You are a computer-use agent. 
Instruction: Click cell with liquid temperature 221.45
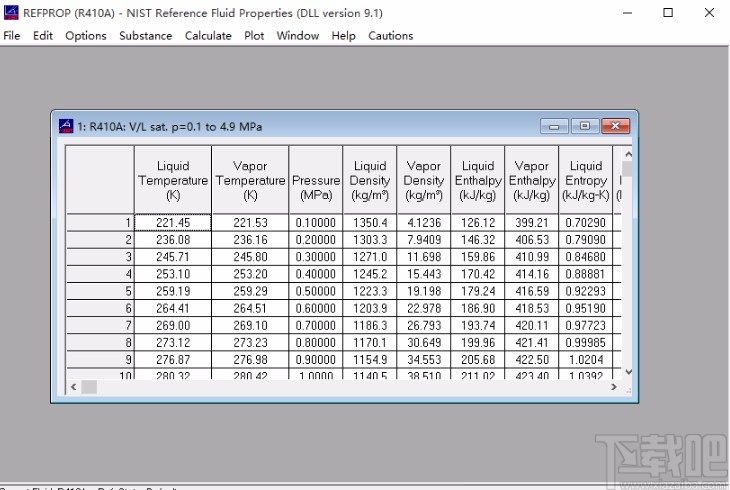tap(173, 223)
